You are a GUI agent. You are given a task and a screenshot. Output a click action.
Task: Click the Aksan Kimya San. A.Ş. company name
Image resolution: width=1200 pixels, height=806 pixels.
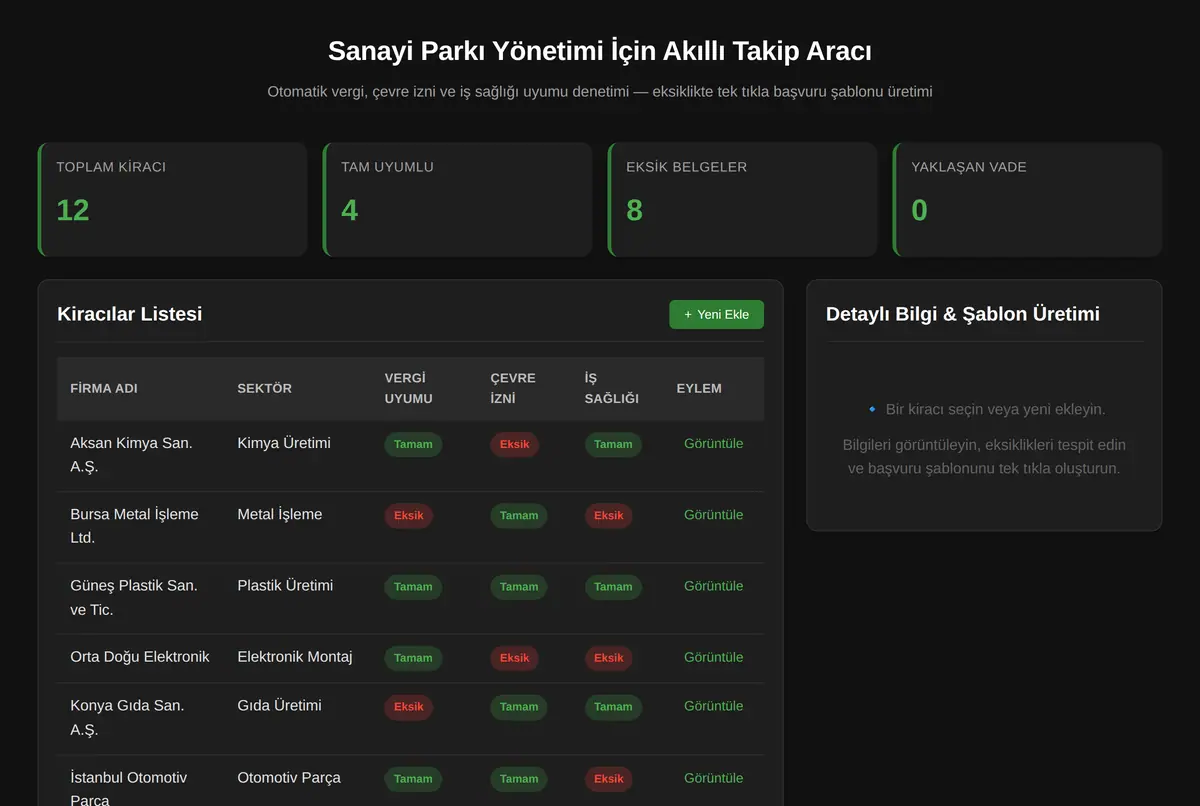[x=131, y=455]
